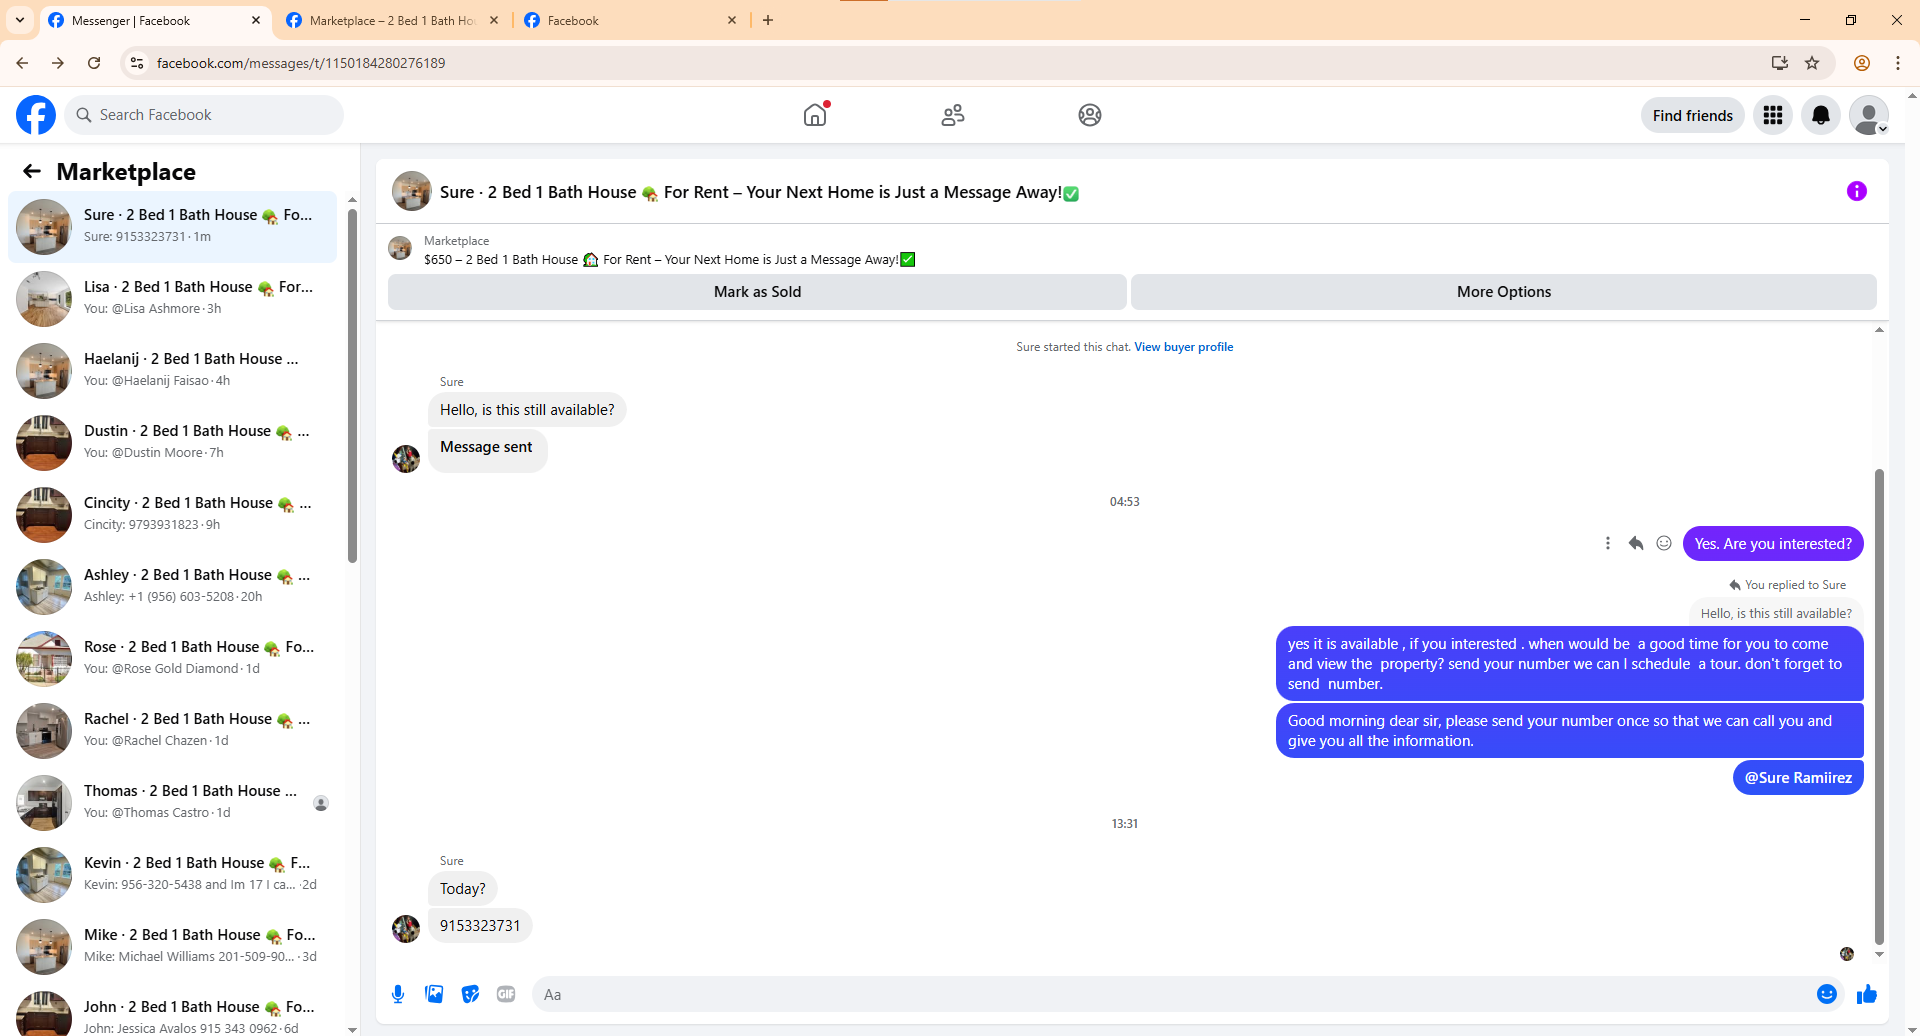Click the conversation list scrollbar

click(x=352, y=385)
